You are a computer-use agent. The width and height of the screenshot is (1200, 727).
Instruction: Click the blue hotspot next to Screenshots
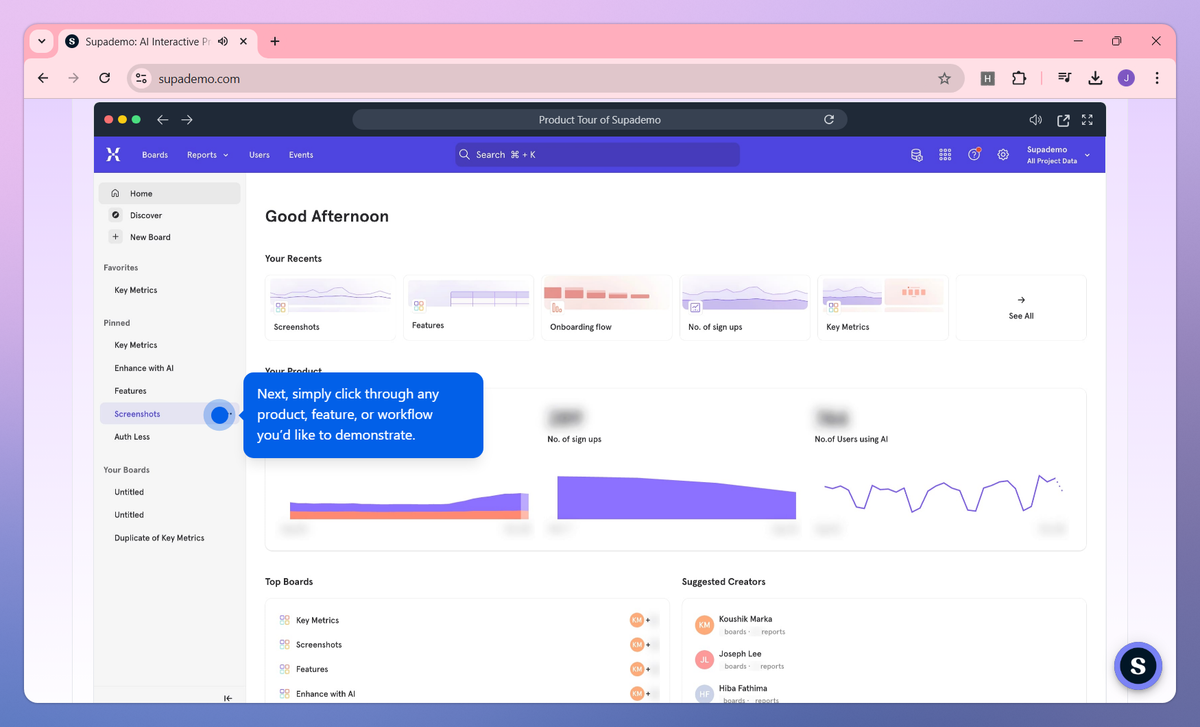(220, 415)
